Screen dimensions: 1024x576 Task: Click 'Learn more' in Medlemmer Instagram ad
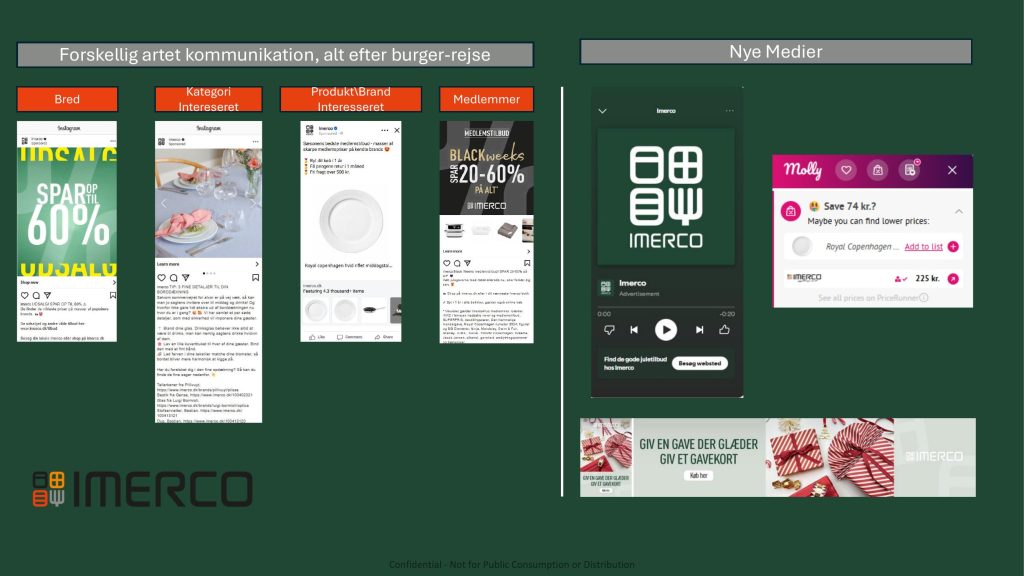point(452,251)
